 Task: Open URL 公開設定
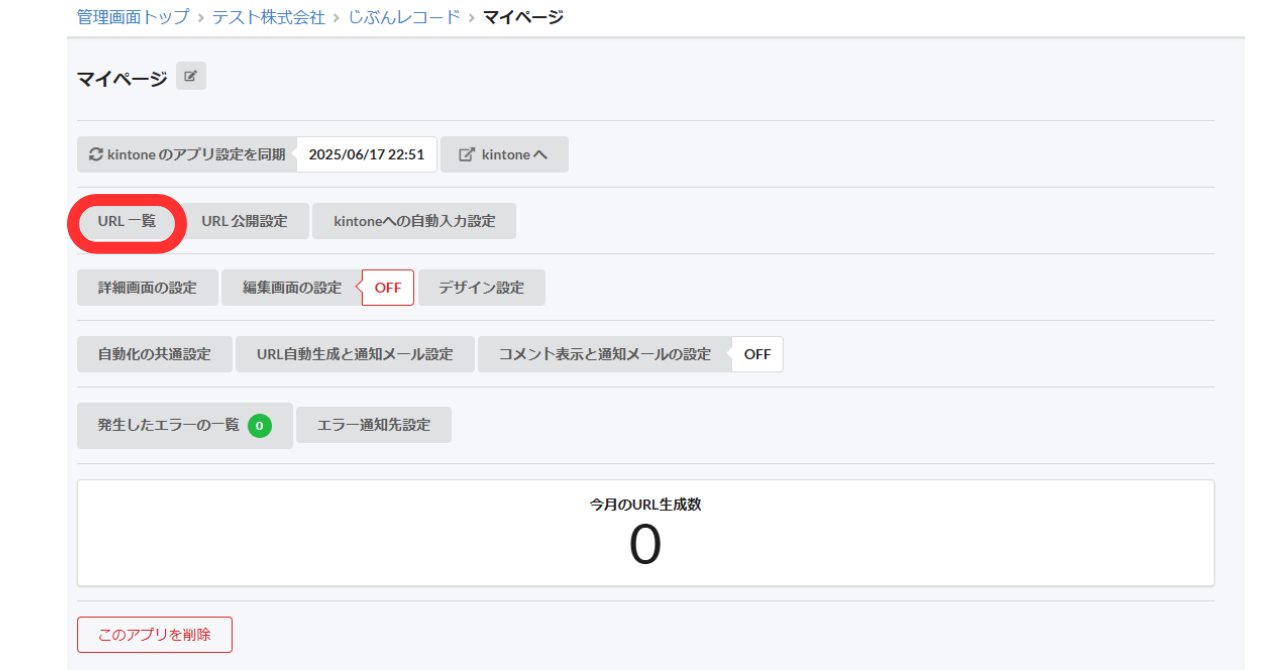[x=244, y=222]
